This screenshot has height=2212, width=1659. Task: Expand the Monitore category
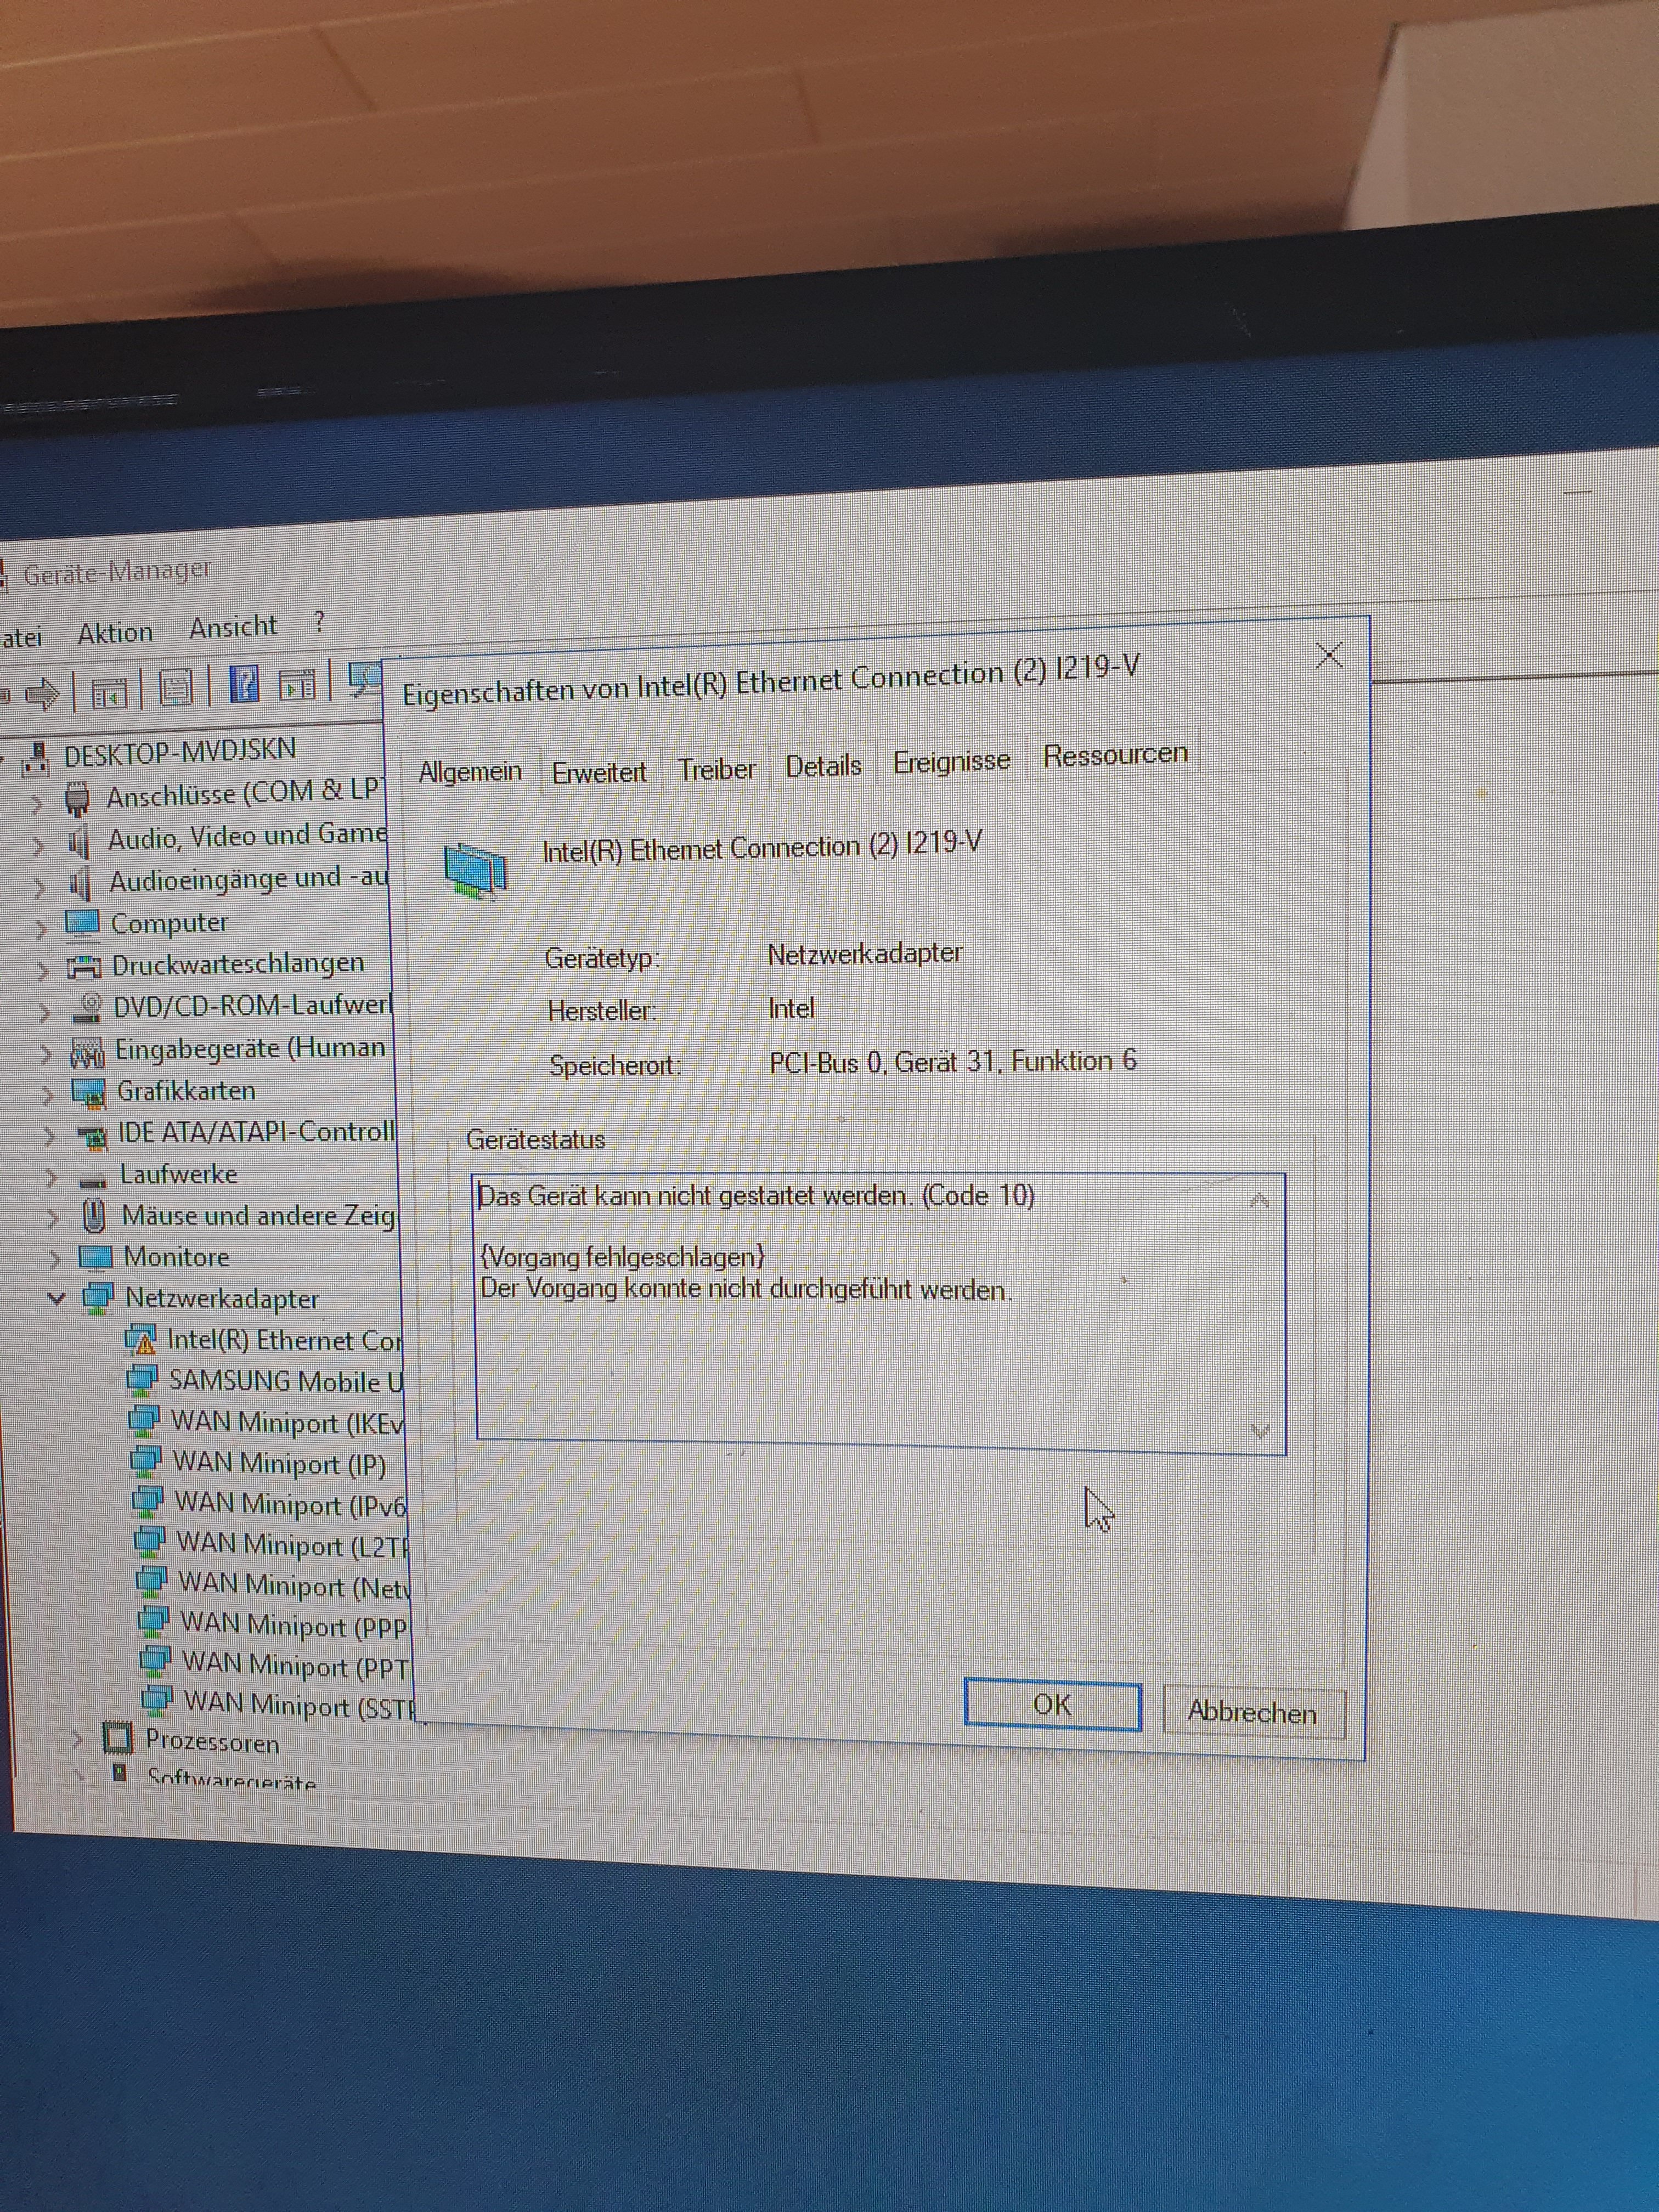click(x=54, y=1259)
